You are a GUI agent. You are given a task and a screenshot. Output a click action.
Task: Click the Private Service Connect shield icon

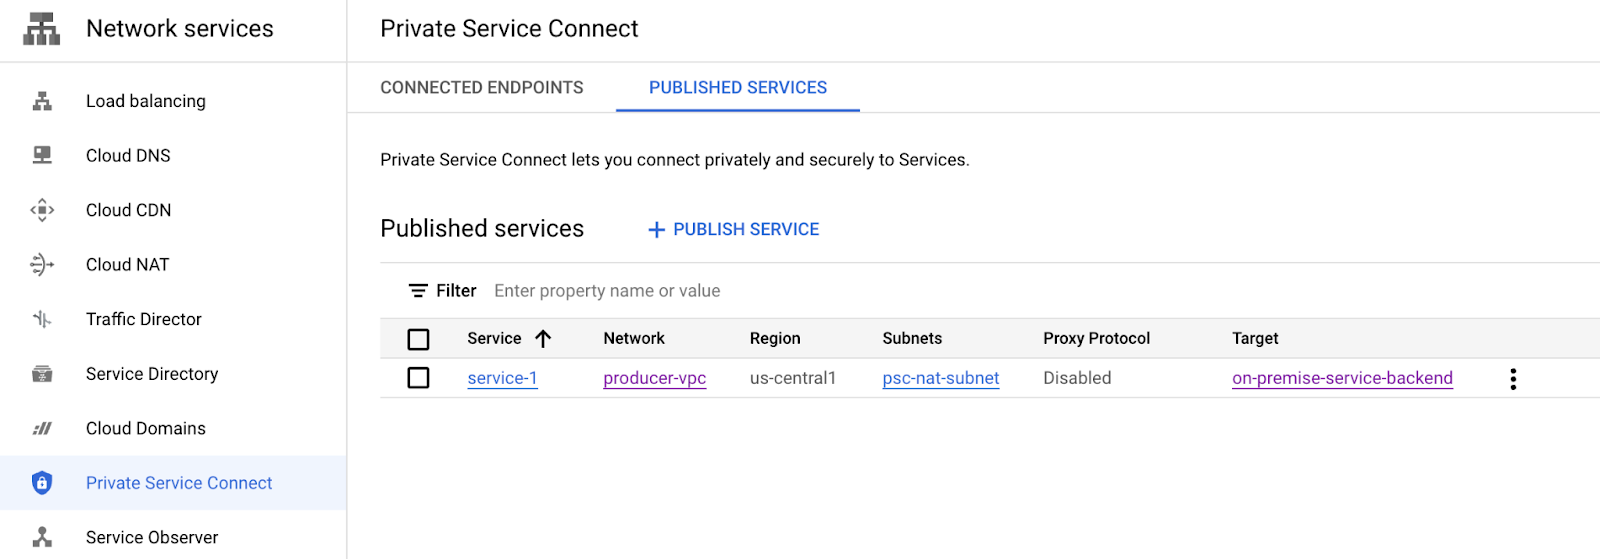42,483
